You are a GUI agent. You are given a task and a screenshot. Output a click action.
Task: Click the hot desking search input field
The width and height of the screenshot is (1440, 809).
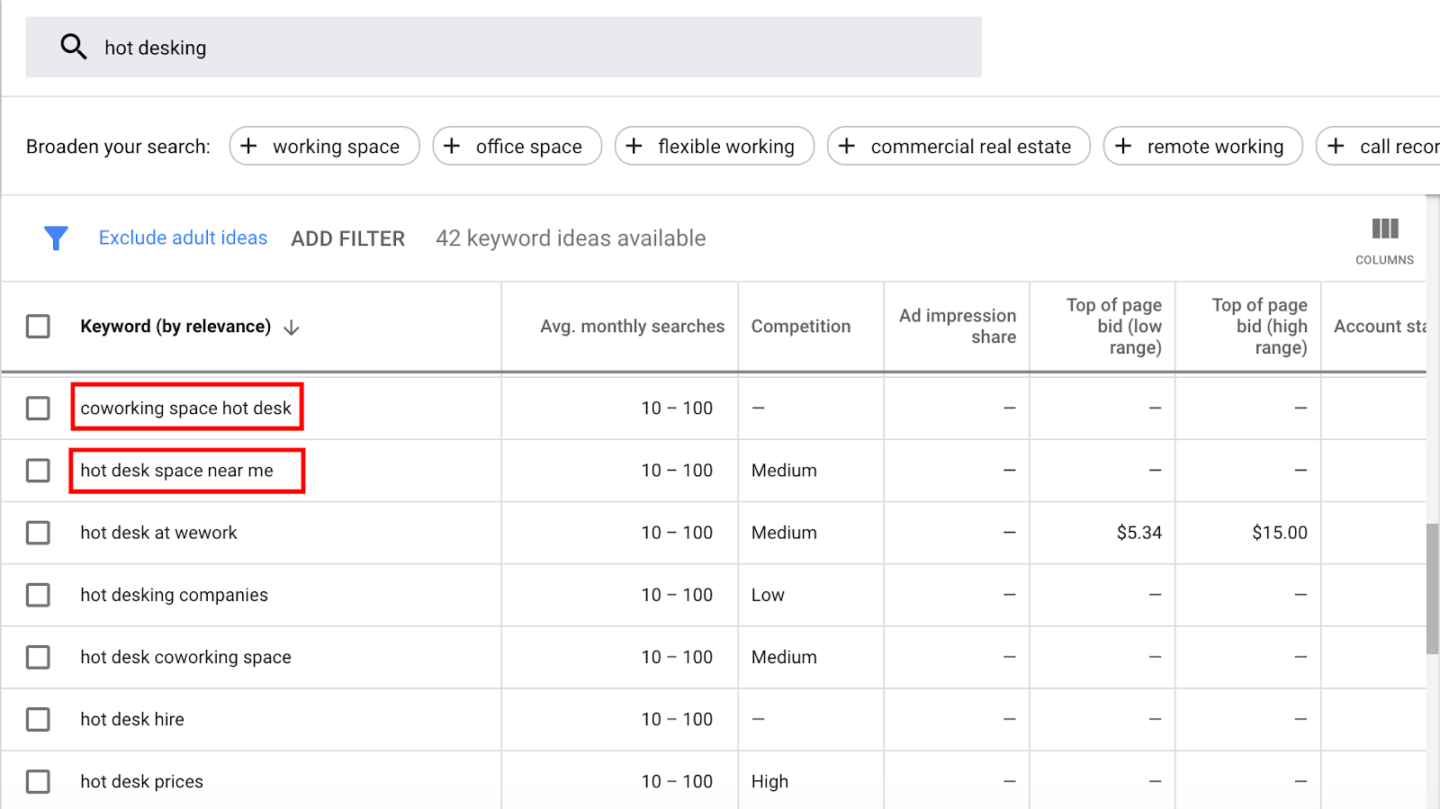pos(400,46)
